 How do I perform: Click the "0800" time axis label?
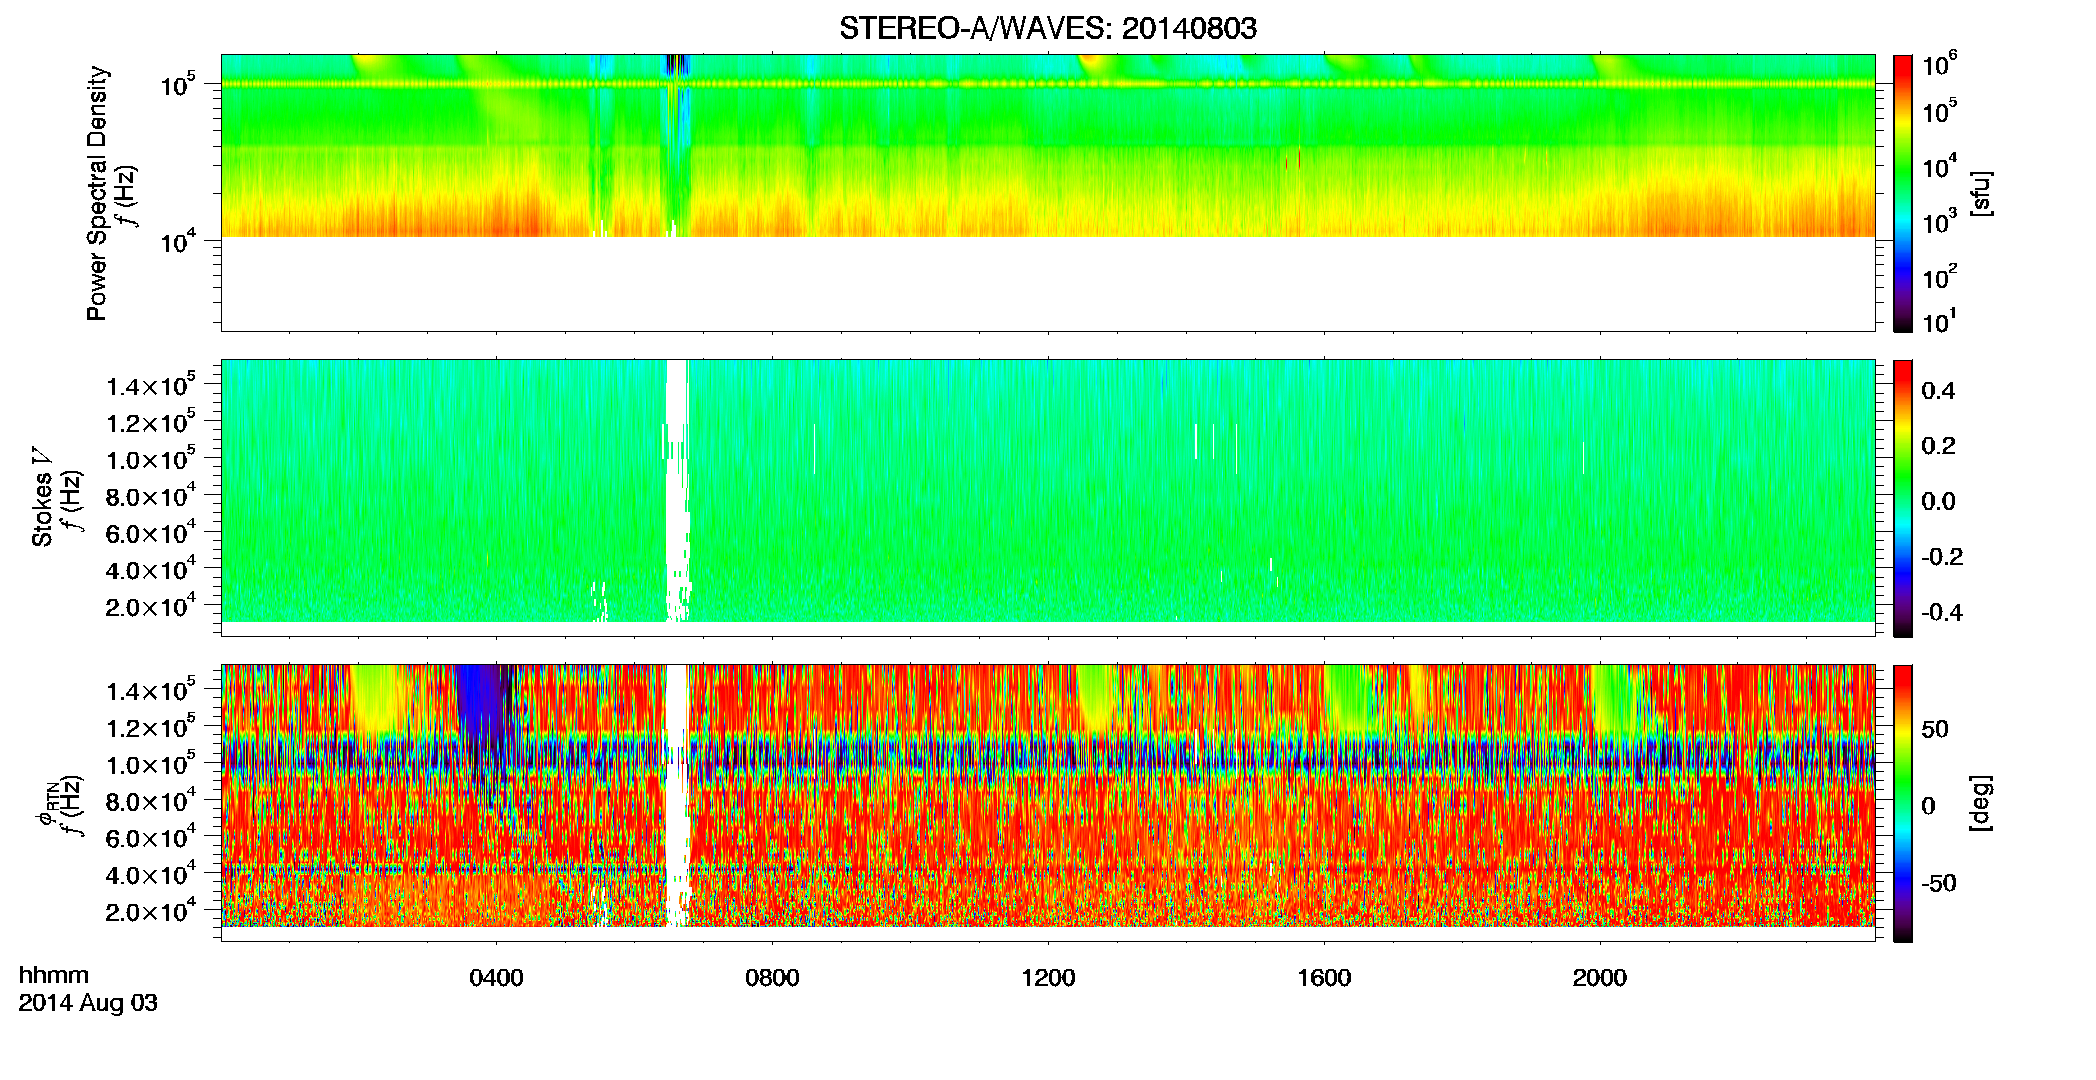(772, 978)
